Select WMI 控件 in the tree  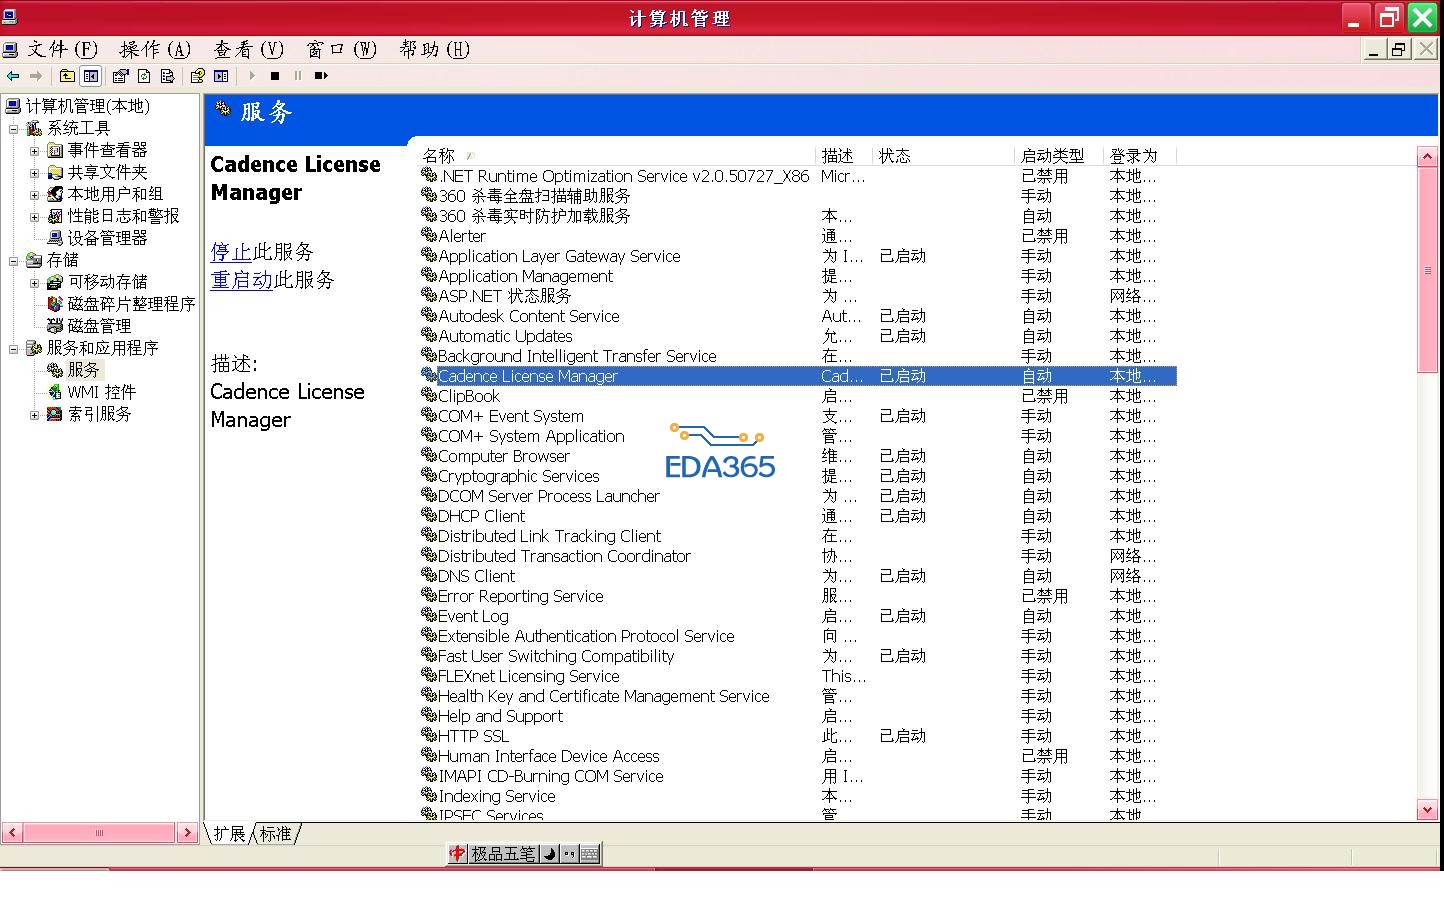102,392
